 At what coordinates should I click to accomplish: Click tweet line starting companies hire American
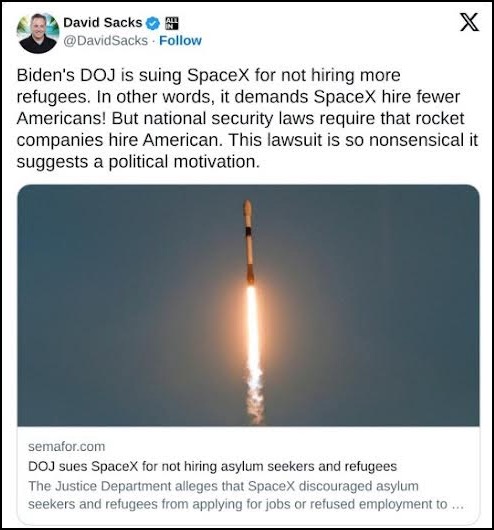[x=247, y=140]
